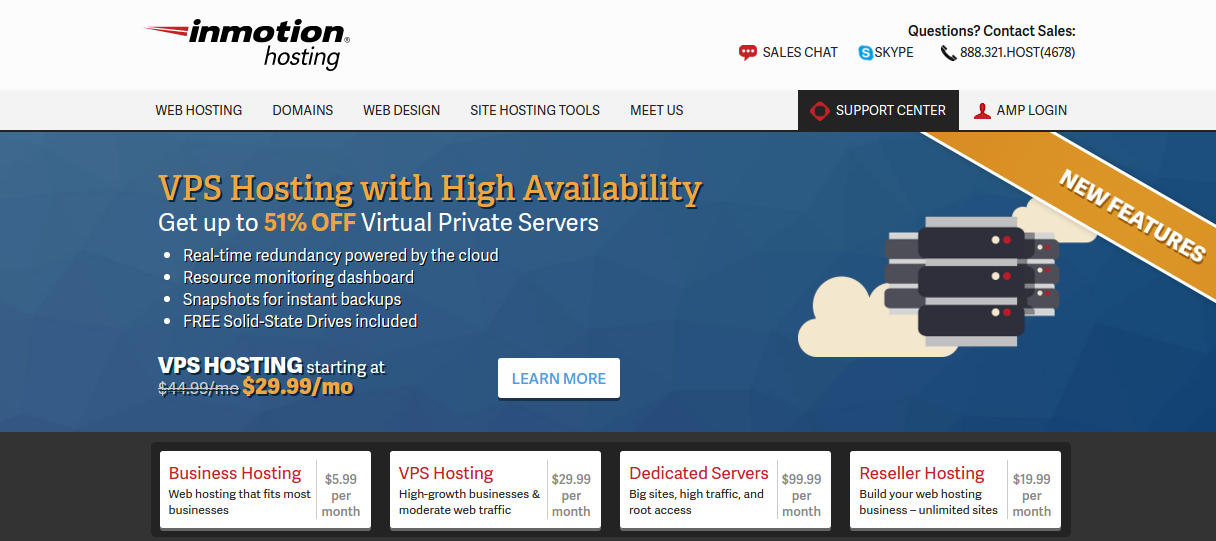
Task: Go to the Support Center
Action: 878,110
